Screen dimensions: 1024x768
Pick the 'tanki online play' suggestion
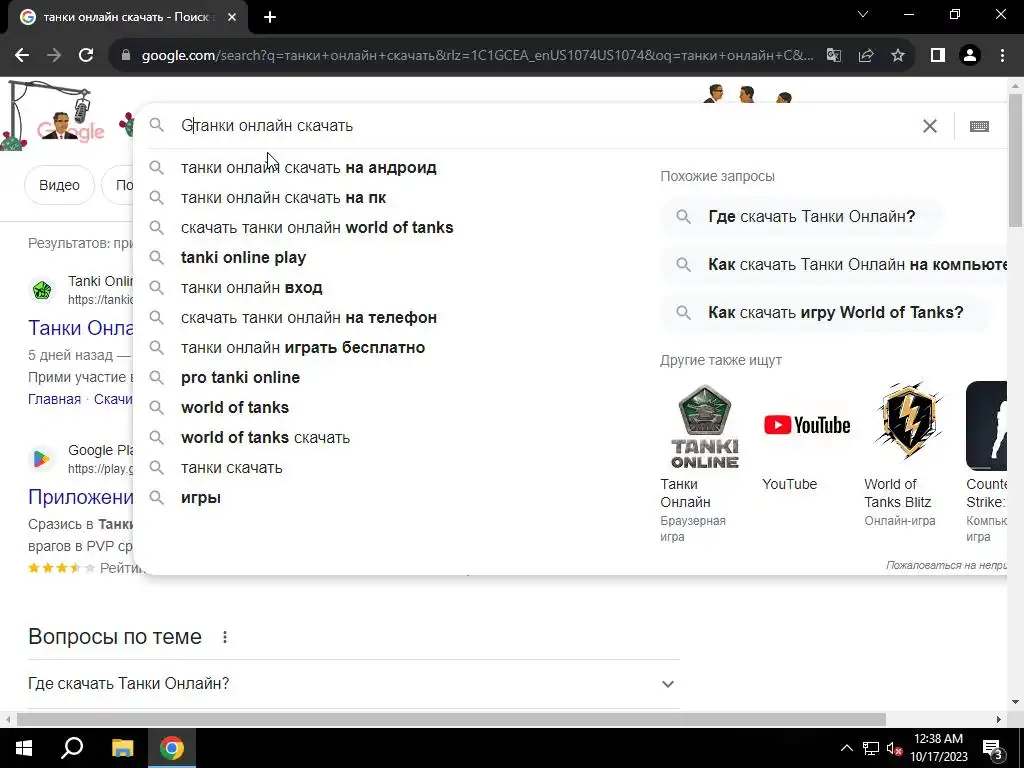243,258
